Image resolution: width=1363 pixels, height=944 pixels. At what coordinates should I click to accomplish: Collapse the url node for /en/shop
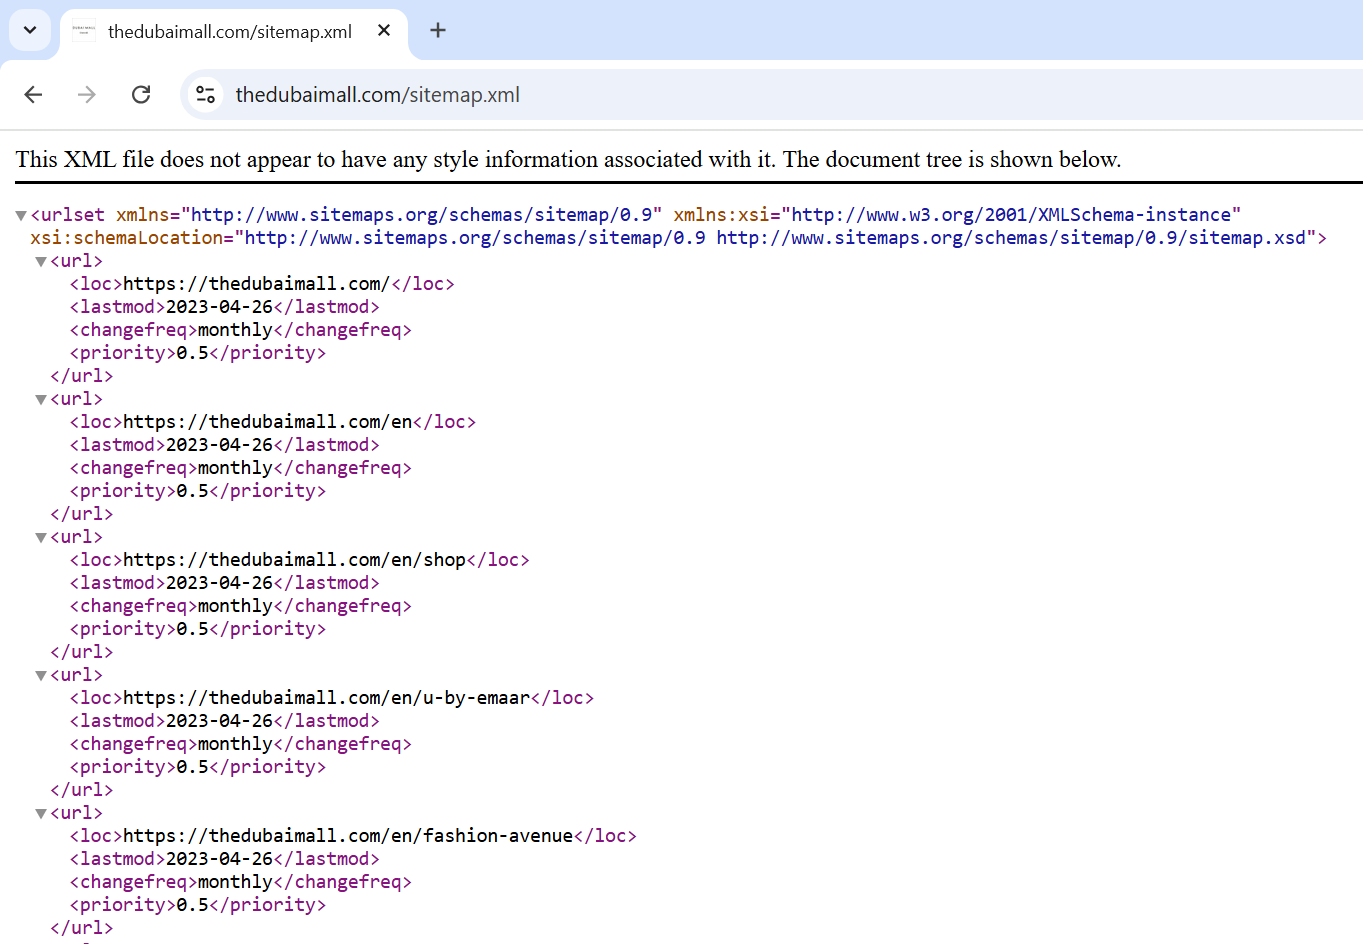point(41,537)
